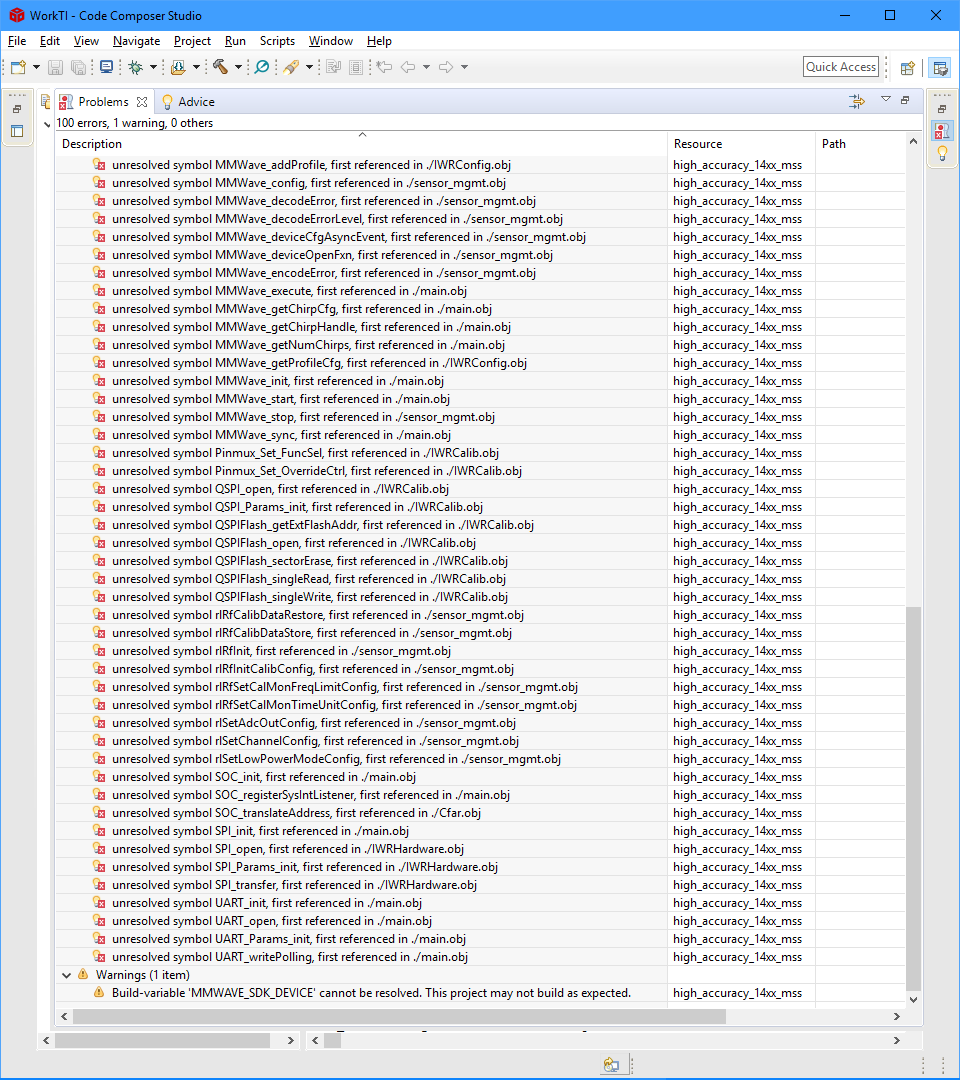
Task: Click the Flash/load program folder icon
Action: pyautogui.click(x=178, y=67)
